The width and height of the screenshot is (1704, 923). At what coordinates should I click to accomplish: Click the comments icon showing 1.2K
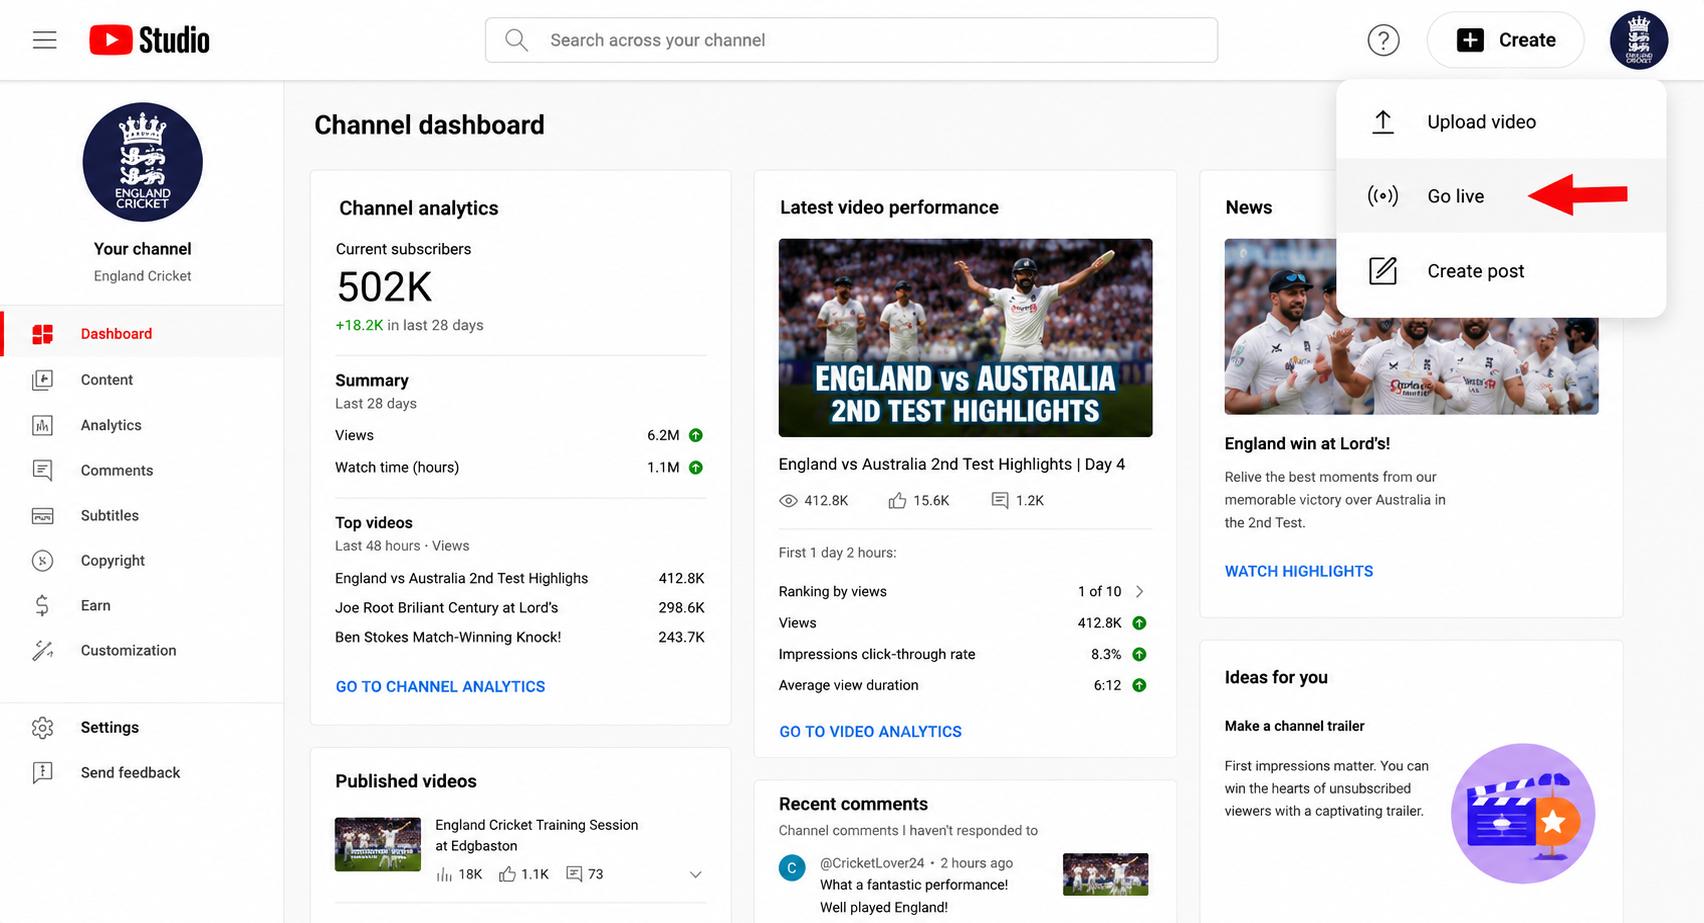[x=999, y=500]
